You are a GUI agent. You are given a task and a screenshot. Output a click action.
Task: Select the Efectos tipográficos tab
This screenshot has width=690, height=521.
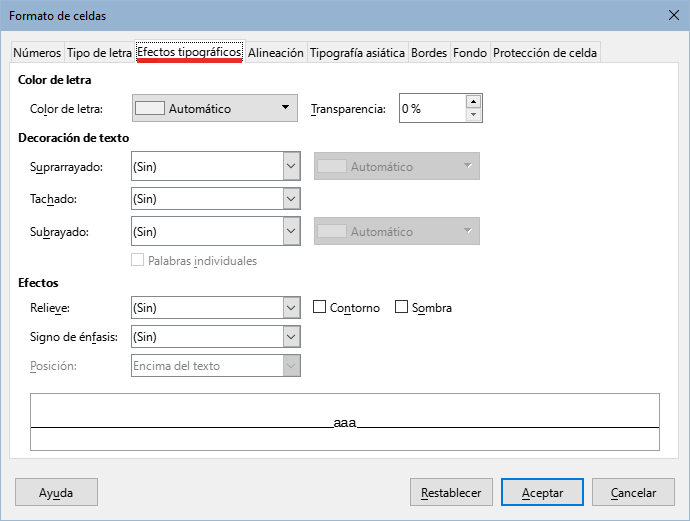(x=189, y=52)
